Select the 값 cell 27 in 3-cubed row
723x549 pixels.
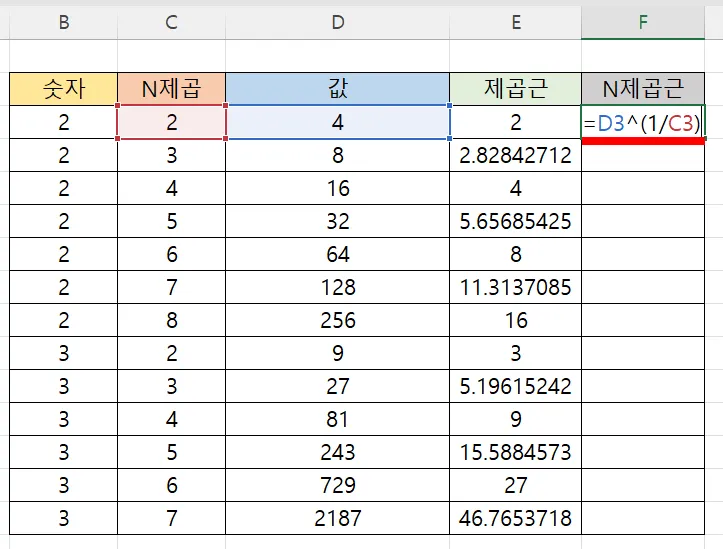pyautogui.click(x=338, y=386)
